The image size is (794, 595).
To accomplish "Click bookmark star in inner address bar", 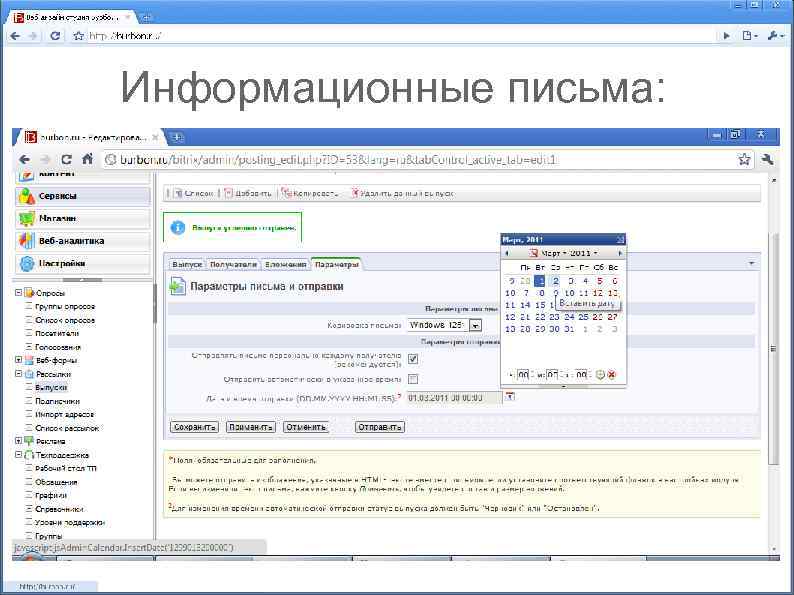I will pyautogui.click(x=744, y=160).
